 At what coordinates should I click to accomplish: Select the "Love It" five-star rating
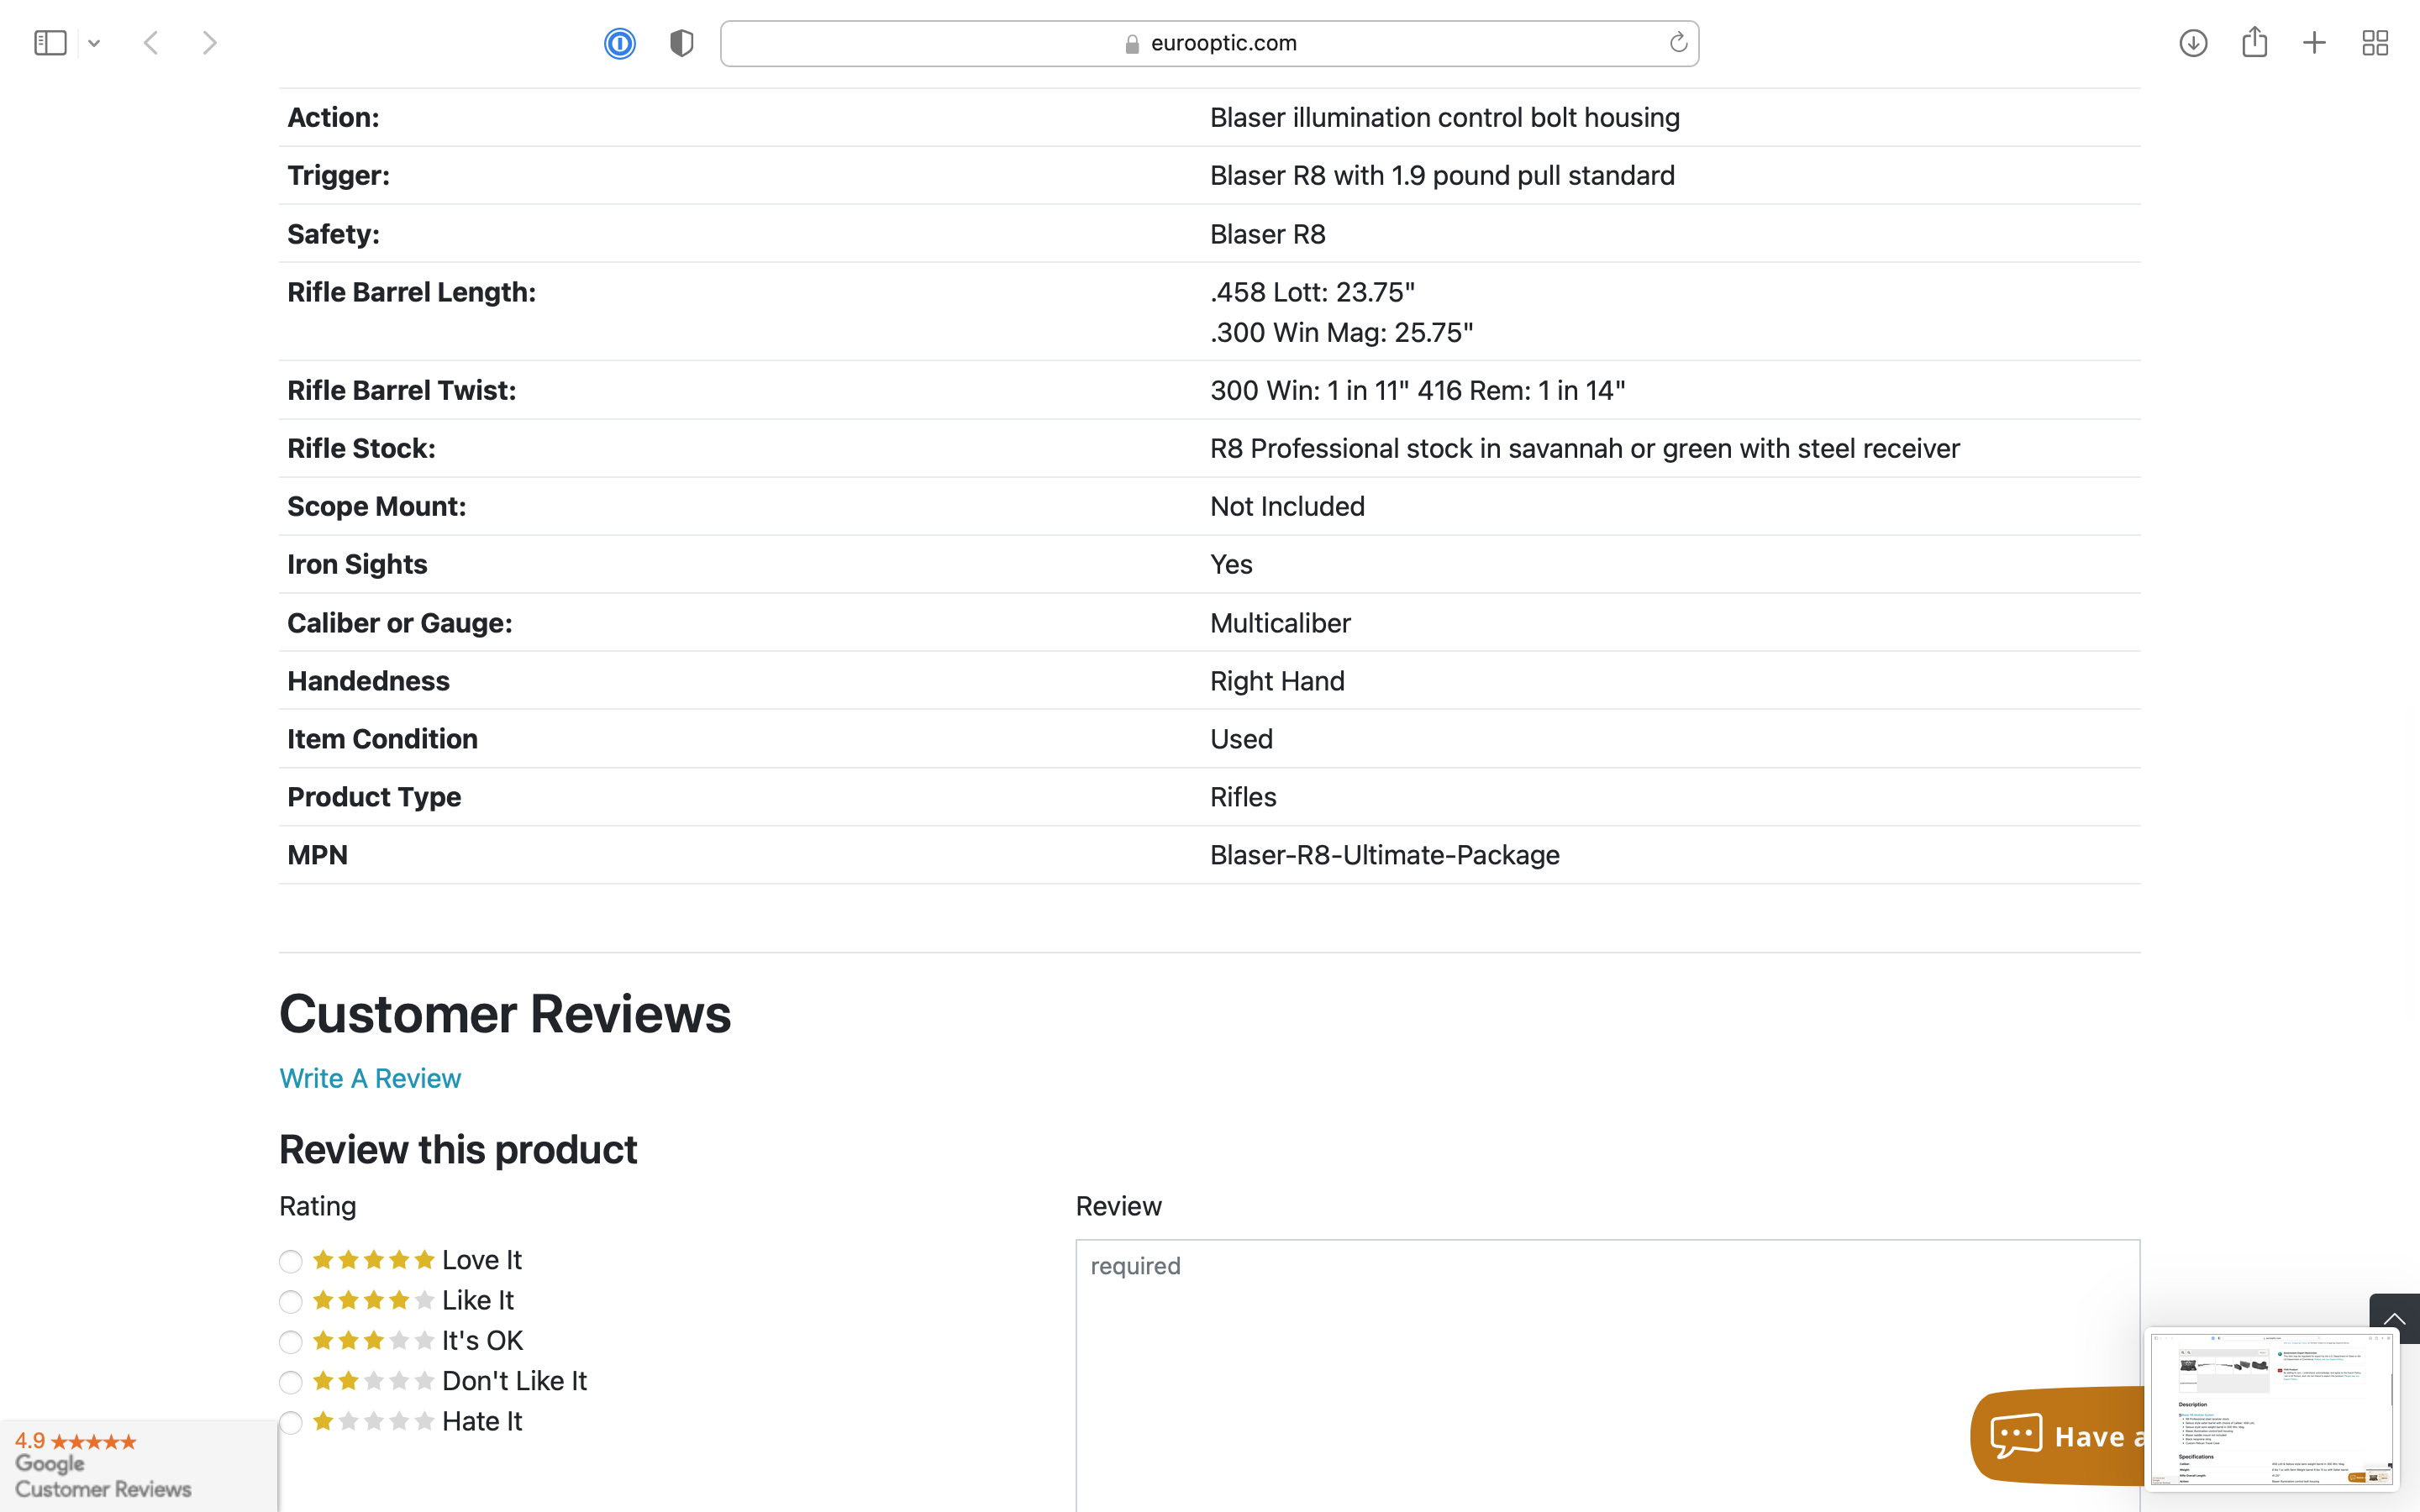[x=291, y=1261]
